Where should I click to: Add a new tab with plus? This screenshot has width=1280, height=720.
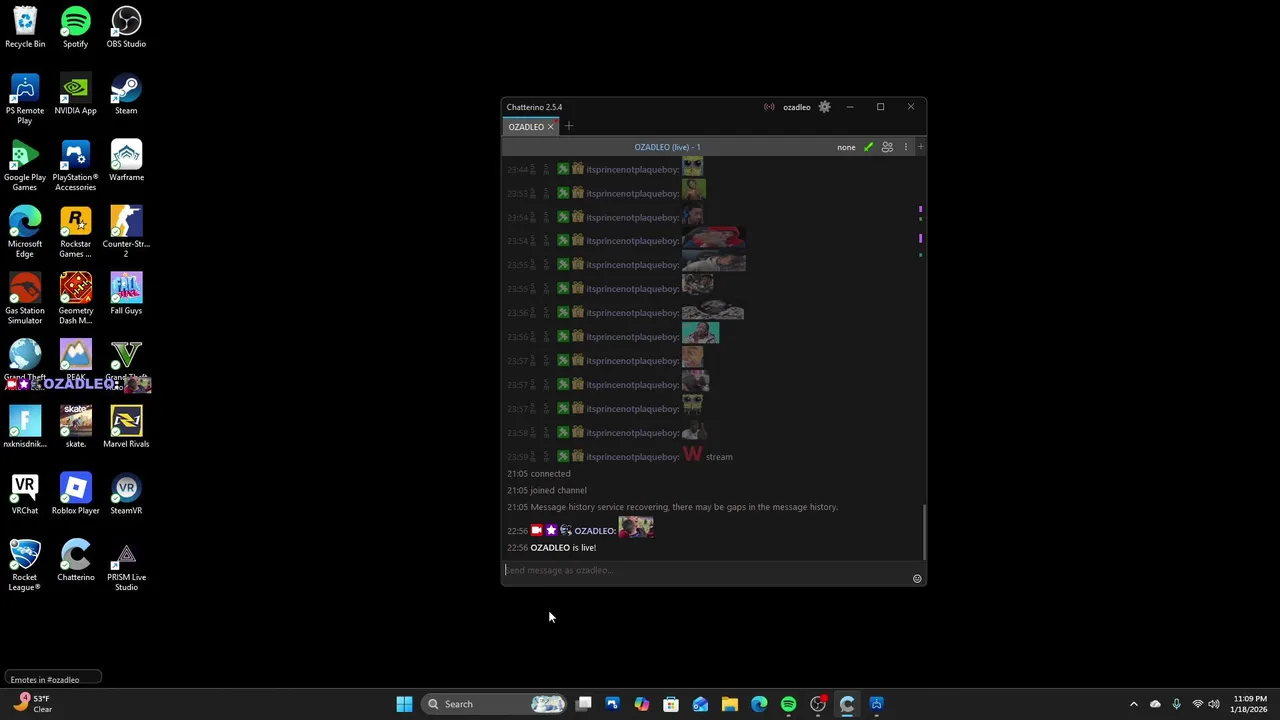569,126
